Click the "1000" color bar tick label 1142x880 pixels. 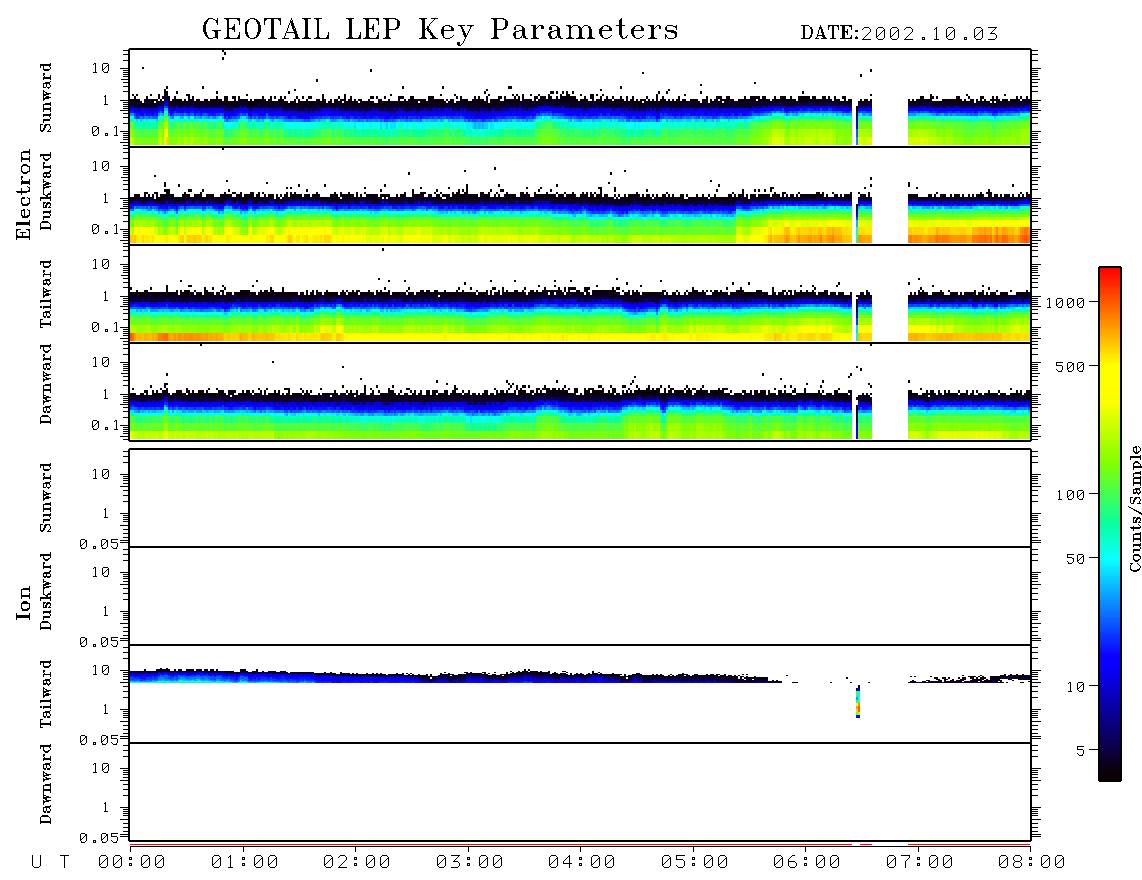(x=1065, y=303)
